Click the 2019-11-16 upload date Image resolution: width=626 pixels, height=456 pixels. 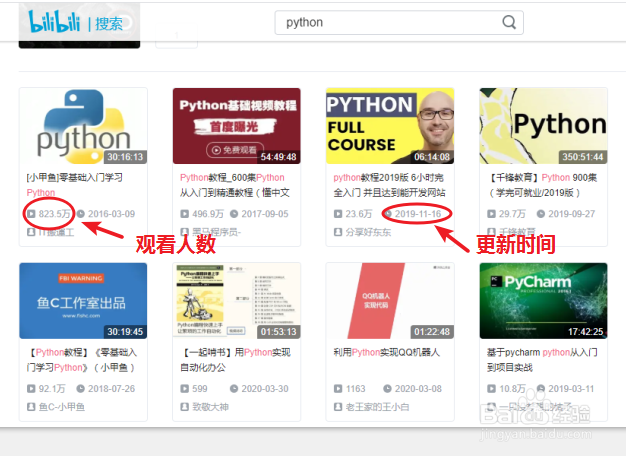tap(418, 214)
